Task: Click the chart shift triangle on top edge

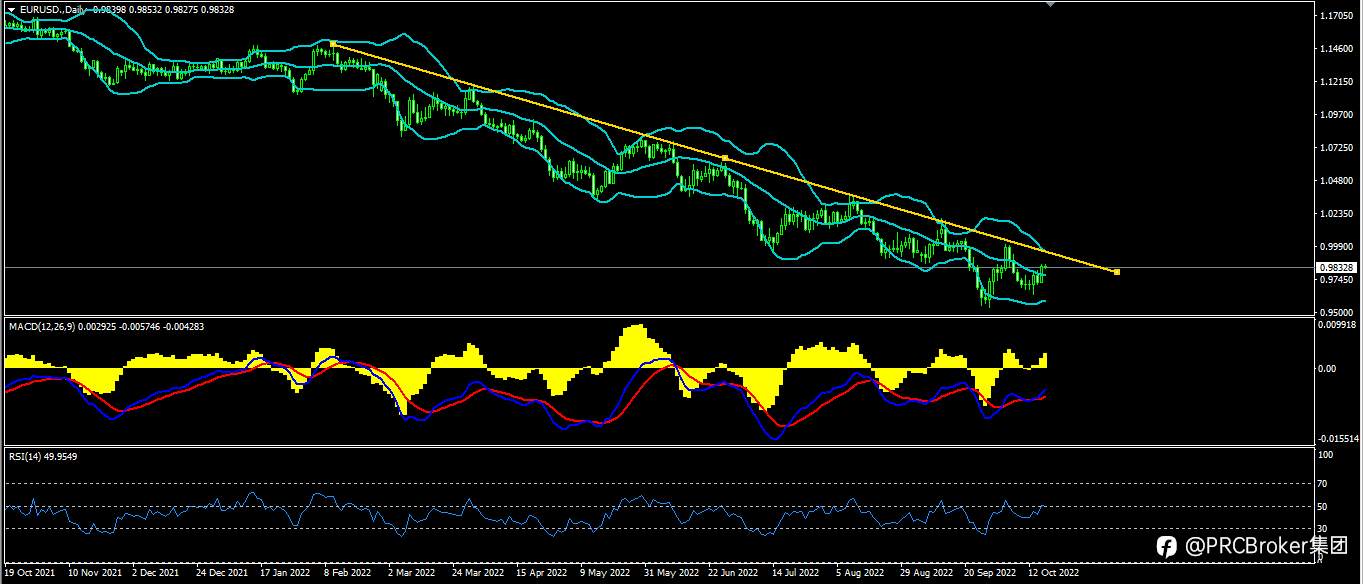Action: [x=1050, y=5]
